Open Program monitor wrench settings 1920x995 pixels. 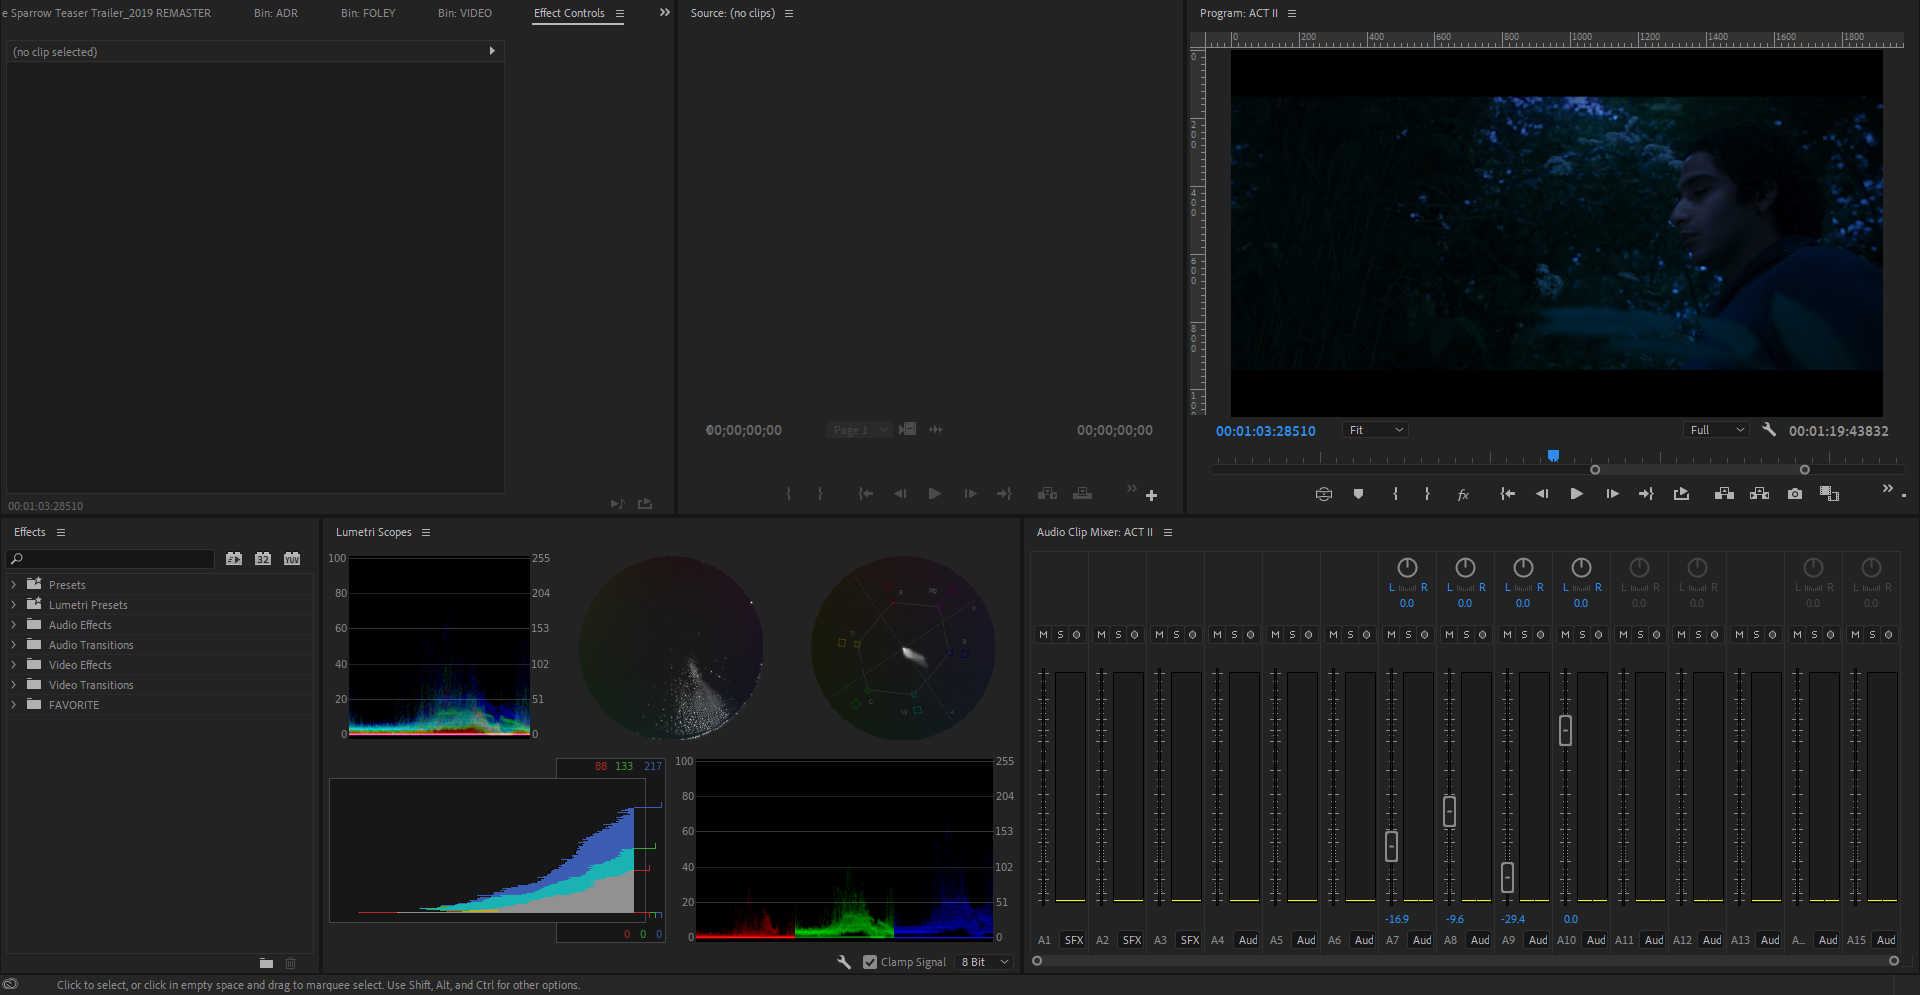pyautogui.click(x=1769, y=430)
